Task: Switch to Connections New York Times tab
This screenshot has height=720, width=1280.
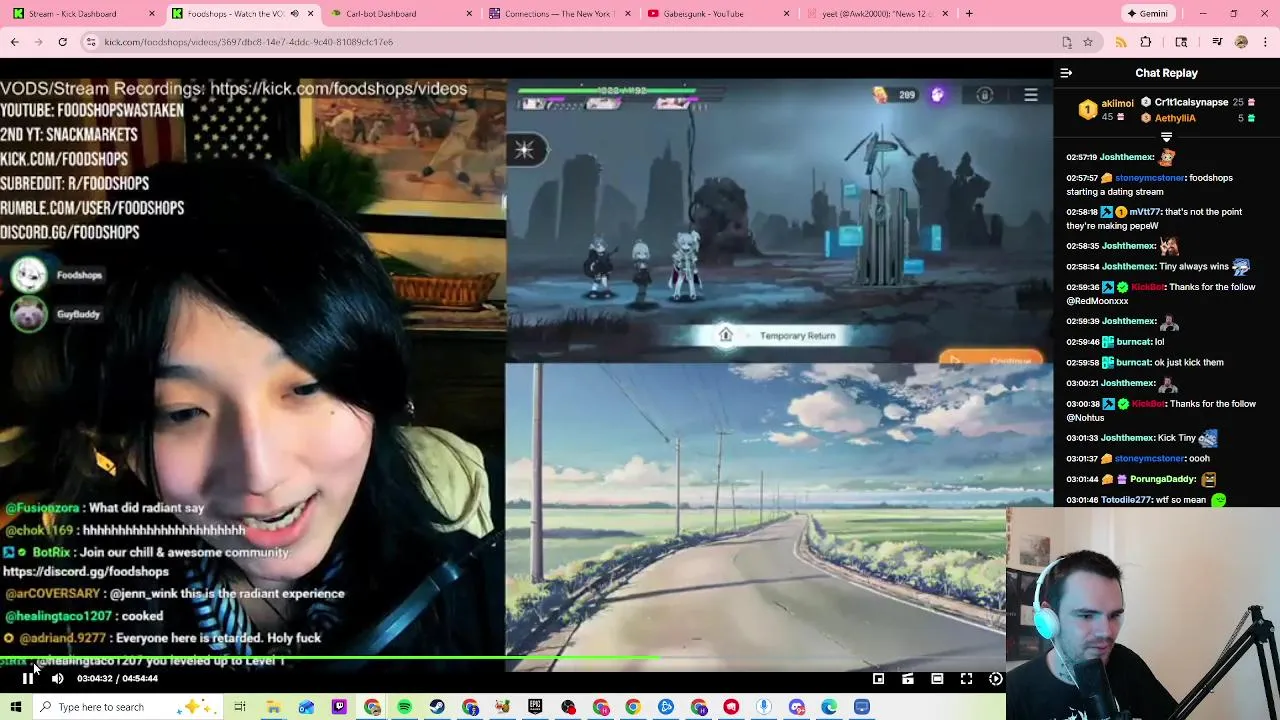Action: pos(560,14)
